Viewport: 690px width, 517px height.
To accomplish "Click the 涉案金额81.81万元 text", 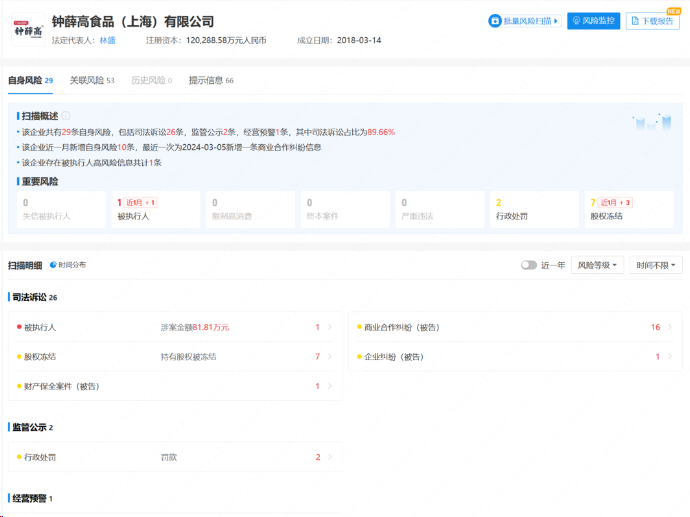I will [x=195, y=327].
